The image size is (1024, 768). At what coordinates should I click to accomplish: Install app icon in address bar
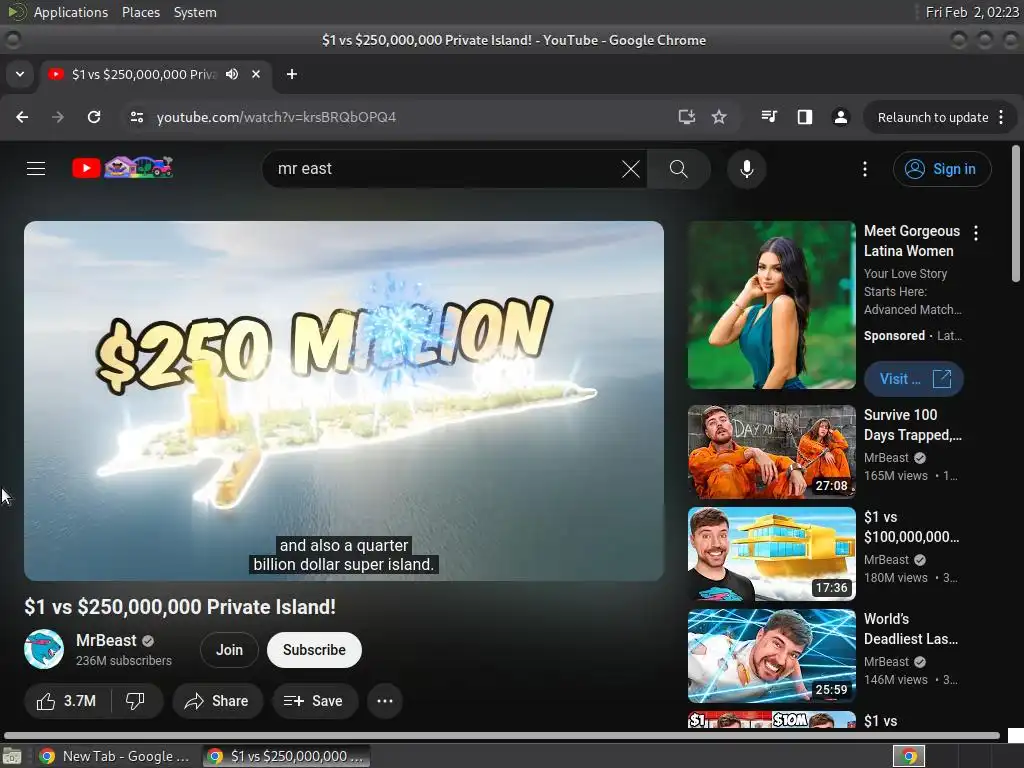(x=686, y=117)
